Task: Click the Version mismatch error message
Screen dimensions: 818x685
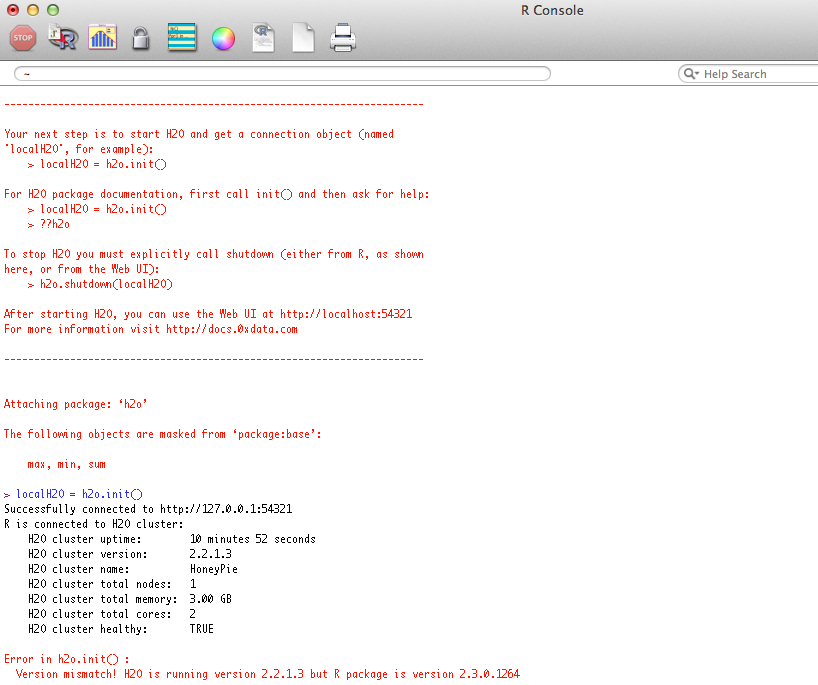Action: point(267,674)
